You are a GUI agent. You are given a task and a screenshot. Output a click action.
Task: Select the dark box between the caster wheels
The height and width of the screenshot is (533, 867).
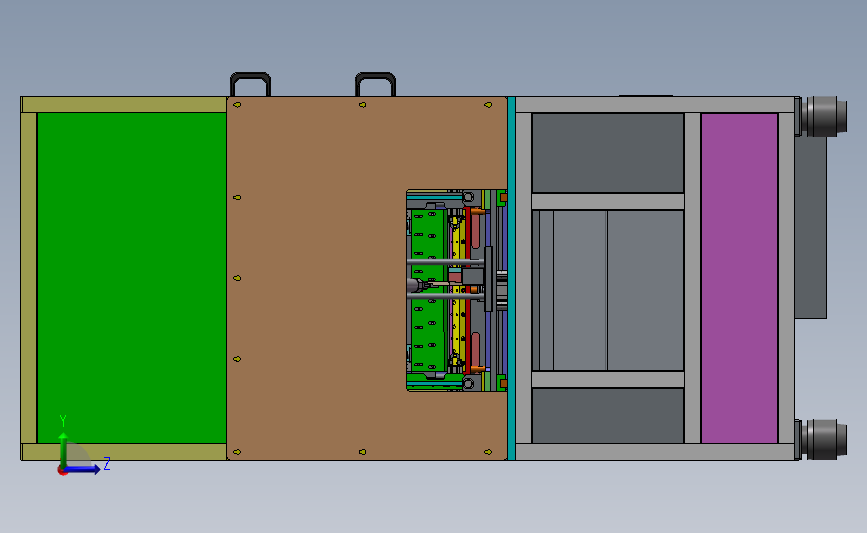[x=811, y=227]
